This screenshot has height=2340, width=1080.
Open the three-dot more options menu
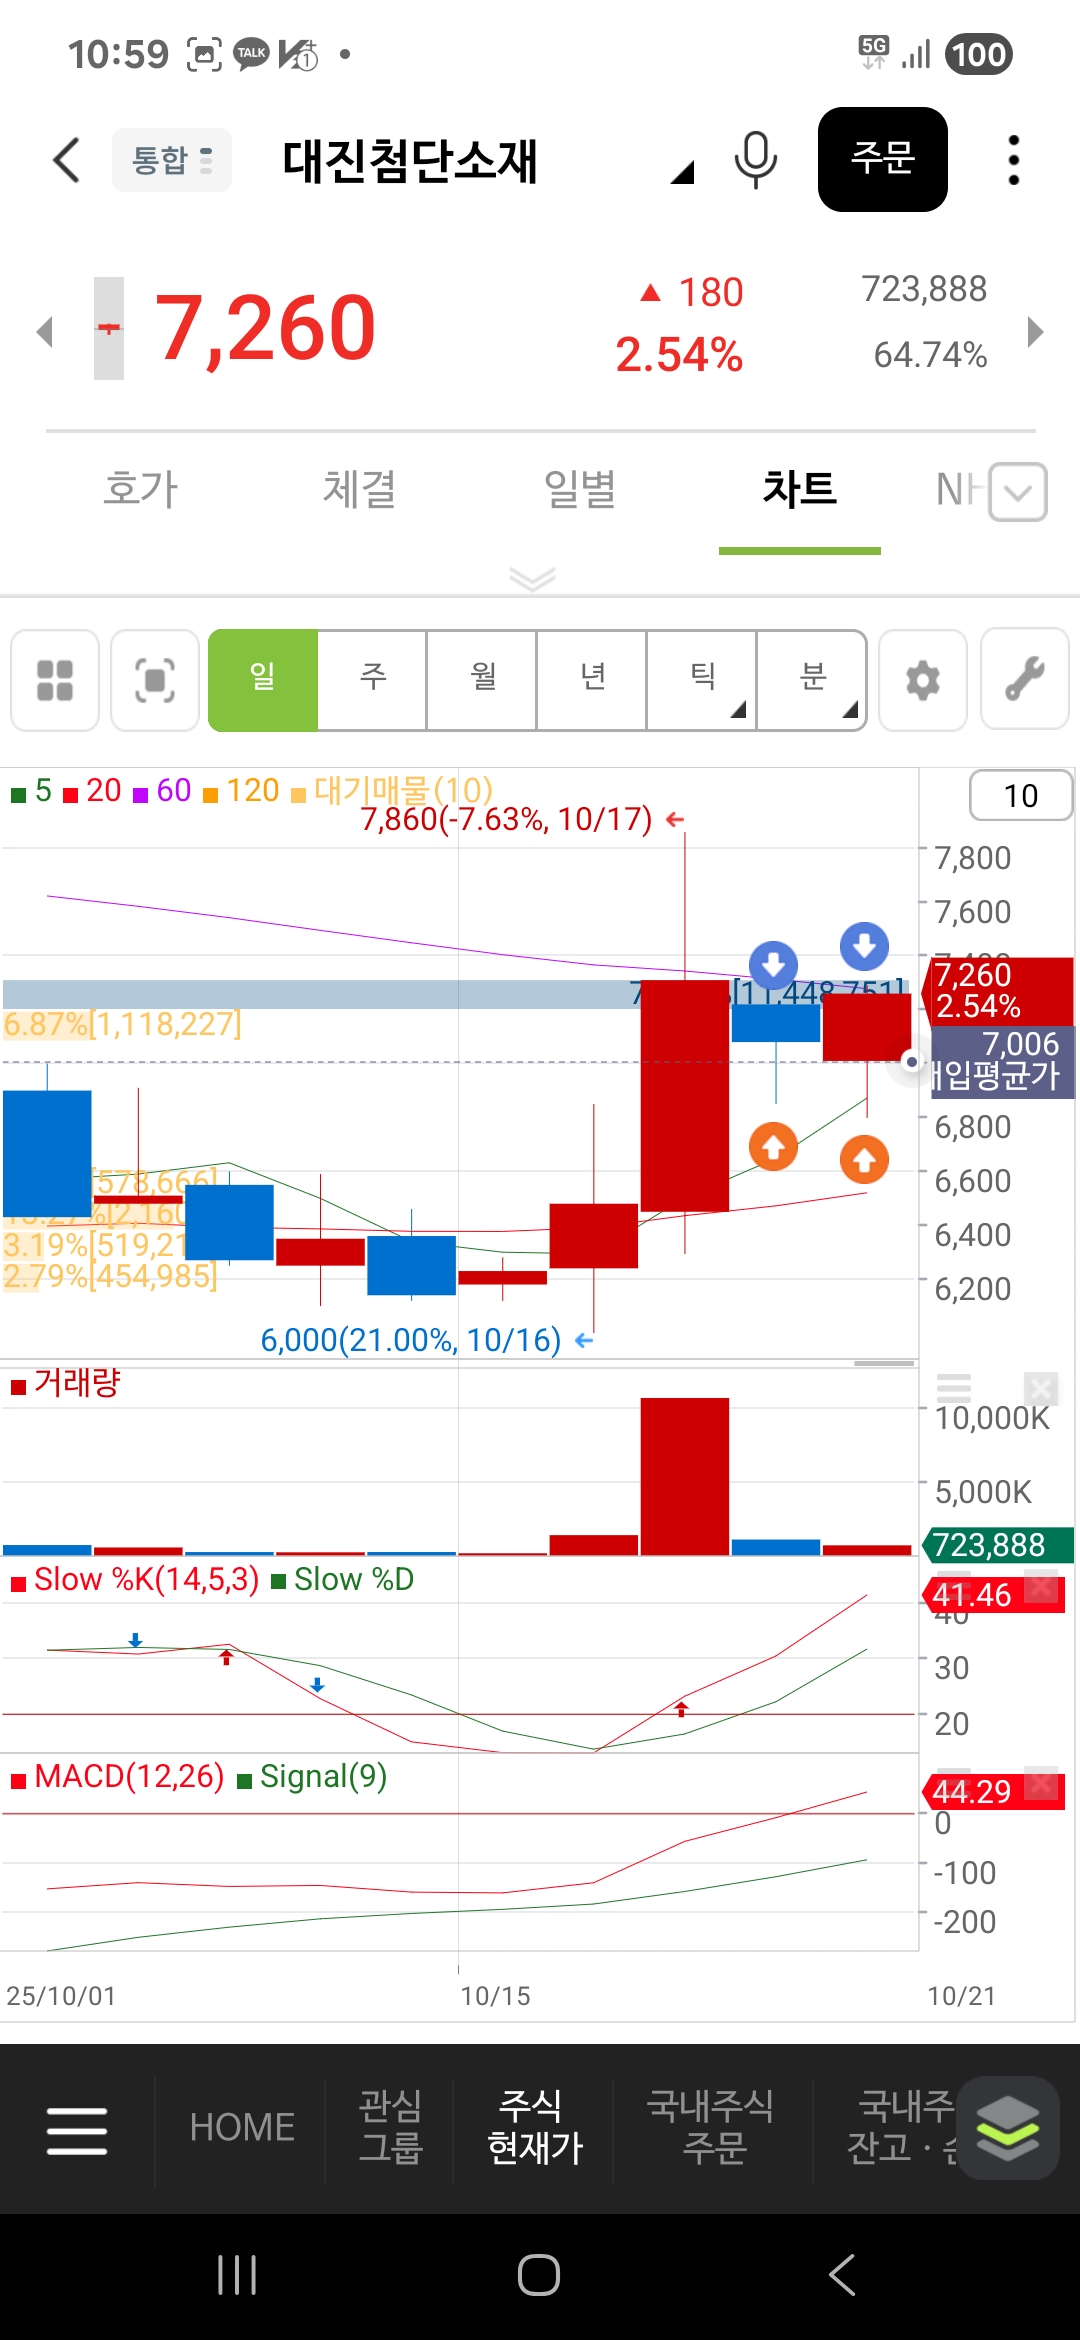click(x=1013, y=160)
